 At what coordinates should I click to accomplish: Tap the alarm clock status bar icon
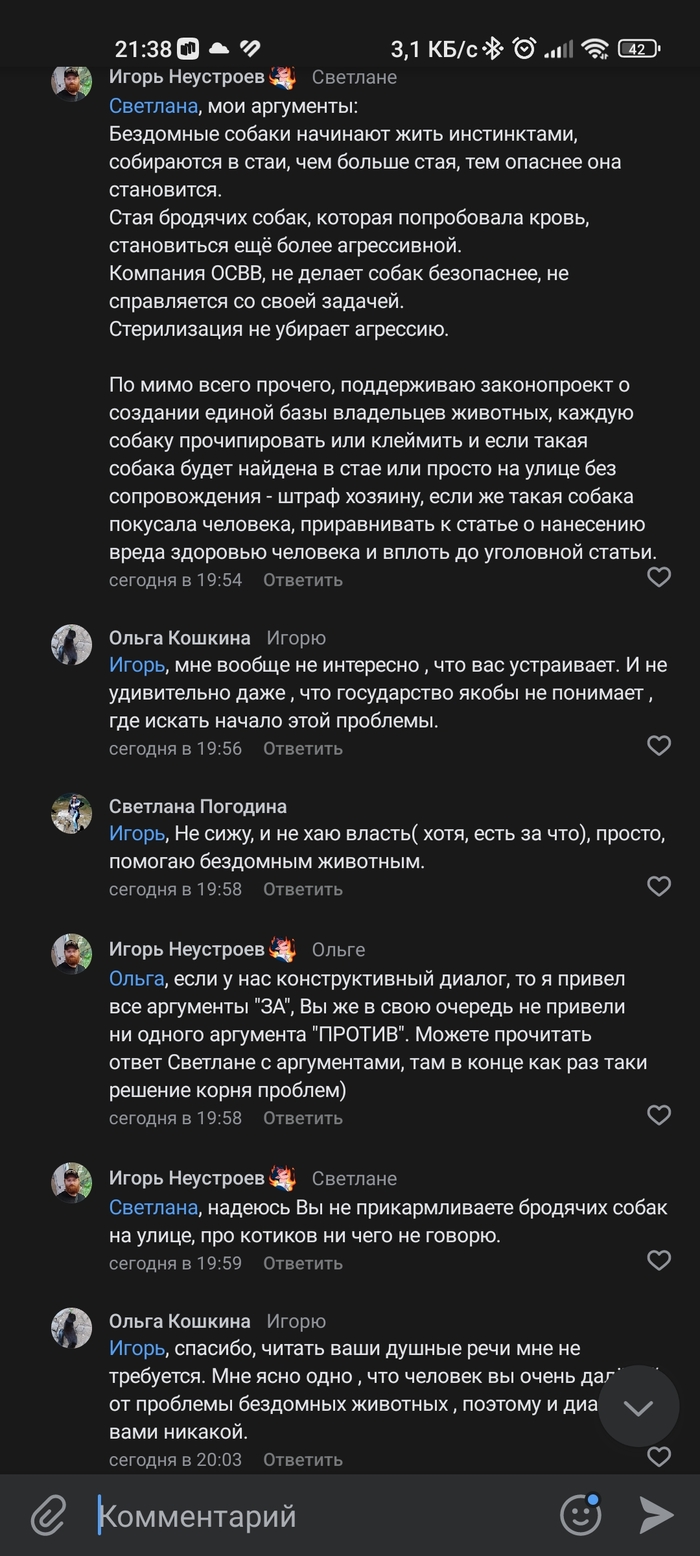click(x=523, y=48)
